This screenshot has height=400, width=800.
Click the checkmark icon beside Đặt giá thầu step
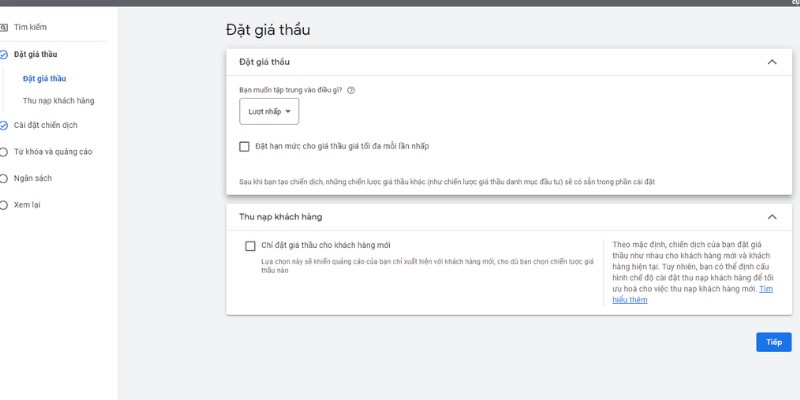point(3,54)
